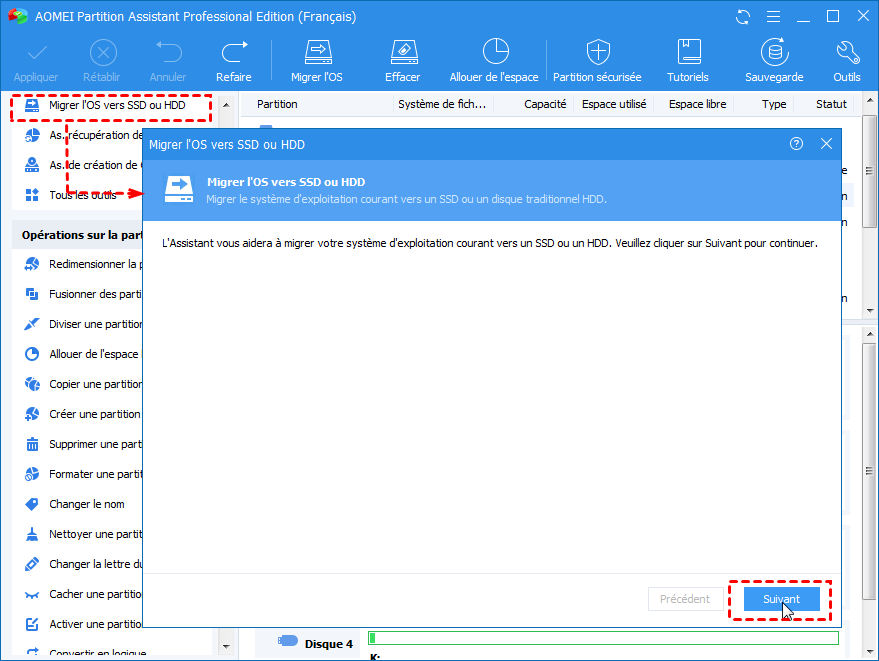Click the refresh icon in the title bar
The height and width of the screenshot is (661, 879).
click(x=743, y=17)
